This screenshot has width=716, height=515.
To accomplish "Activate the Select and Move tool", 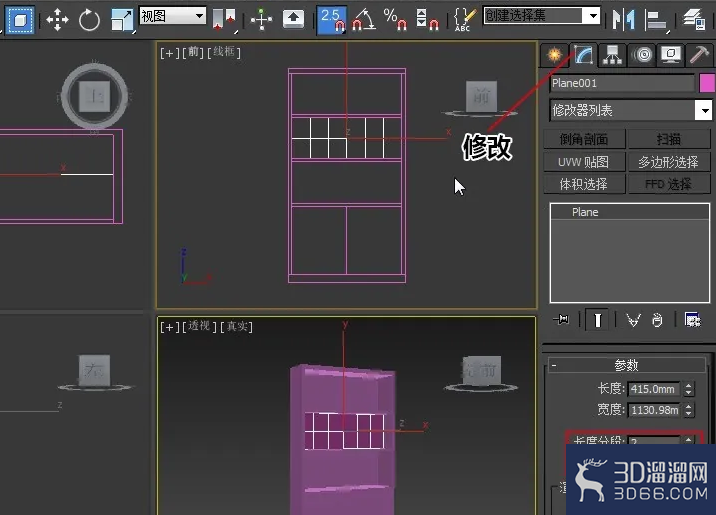I will click(x=57, y=20).
